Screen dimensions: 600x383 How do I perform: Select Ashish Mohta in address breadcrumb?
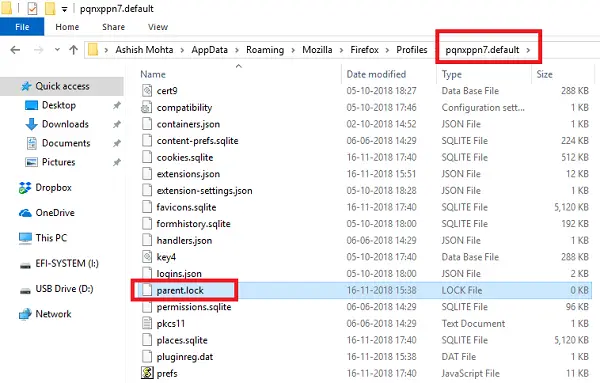tap(144, 50)
